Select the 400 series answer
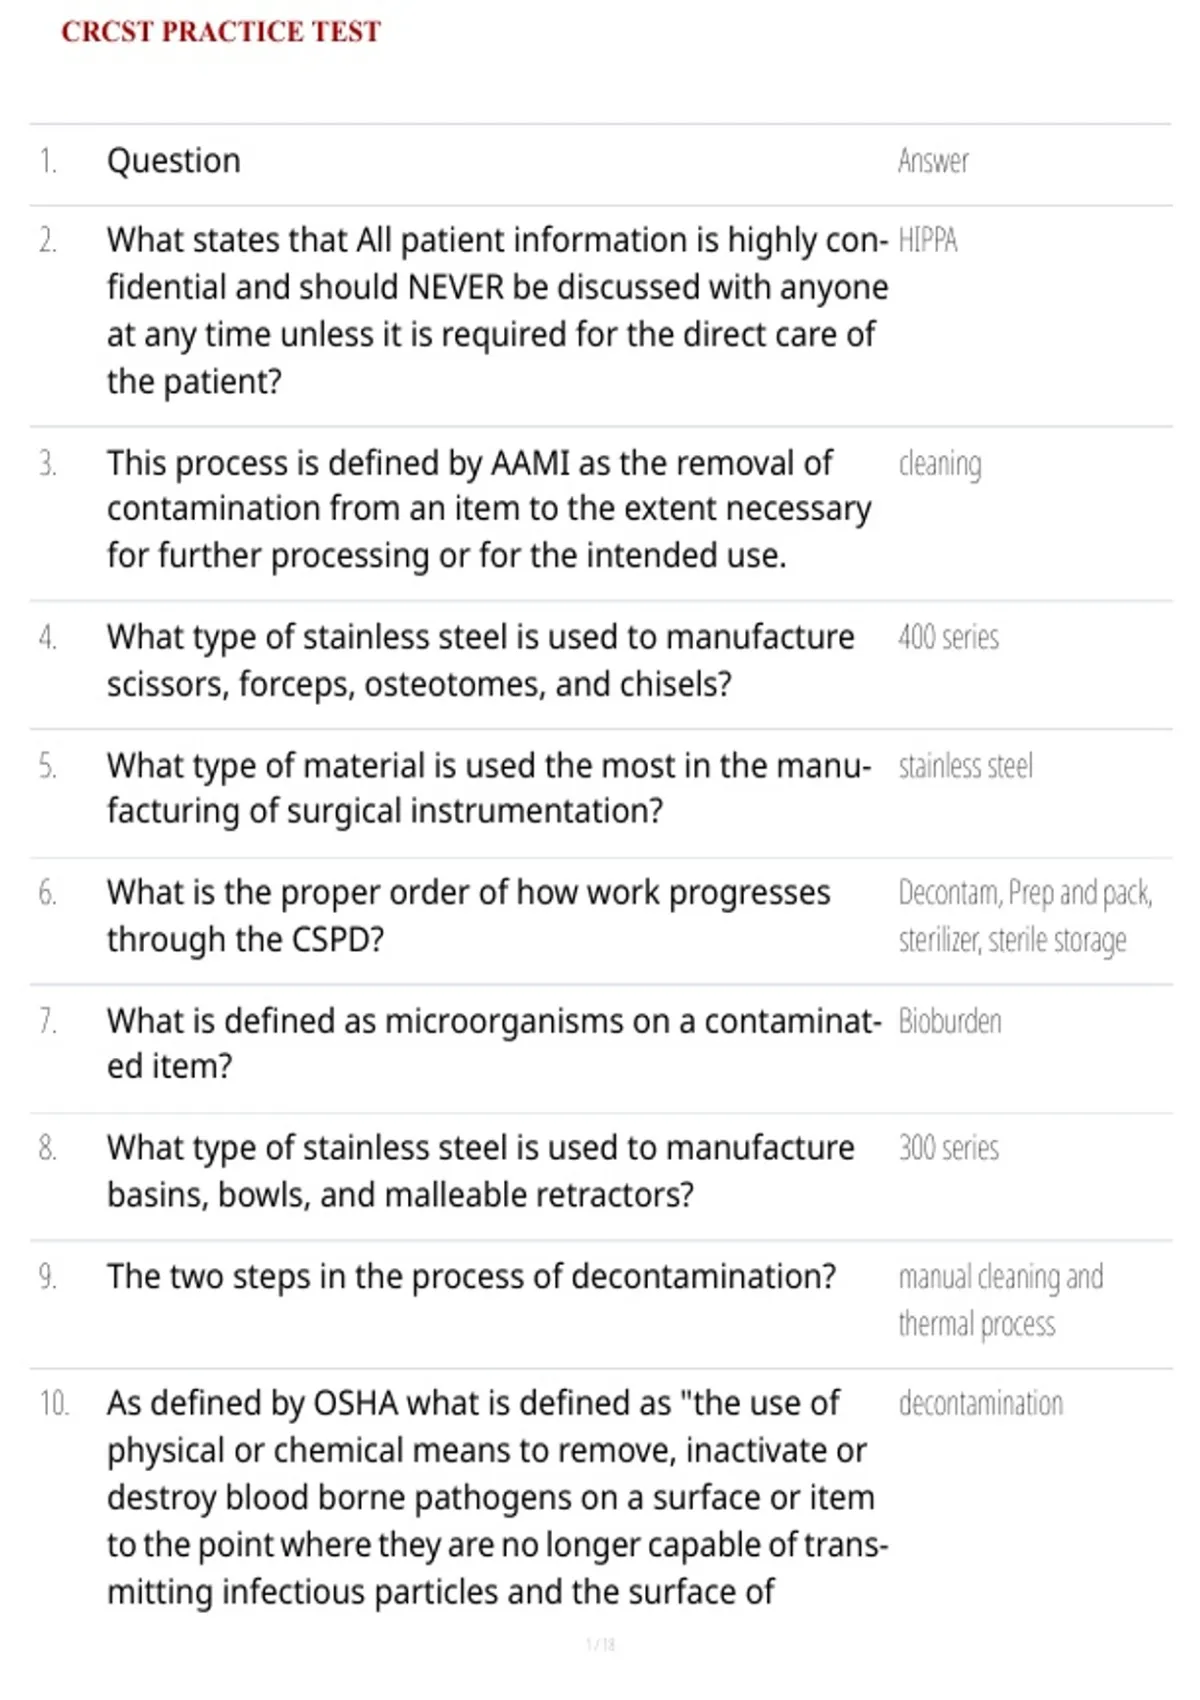The height and width of the screenshot is (1700, 1200). pos(948,637)
